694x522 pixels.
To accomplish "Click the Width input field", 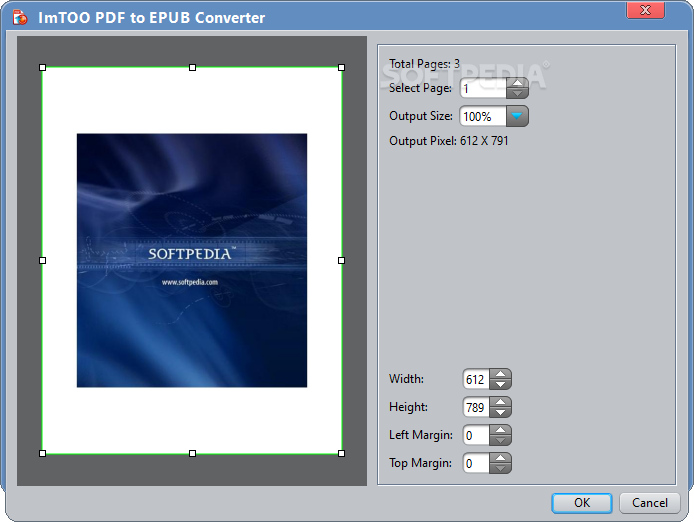I will 476,379.
